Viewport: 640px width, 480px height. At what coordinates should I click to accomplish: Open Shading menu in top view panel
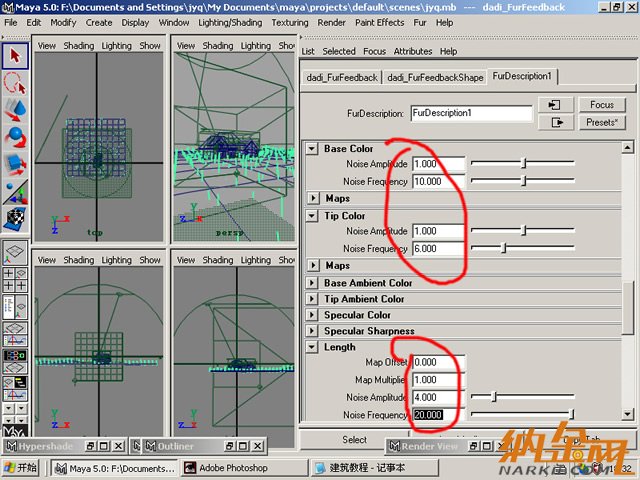79,46
